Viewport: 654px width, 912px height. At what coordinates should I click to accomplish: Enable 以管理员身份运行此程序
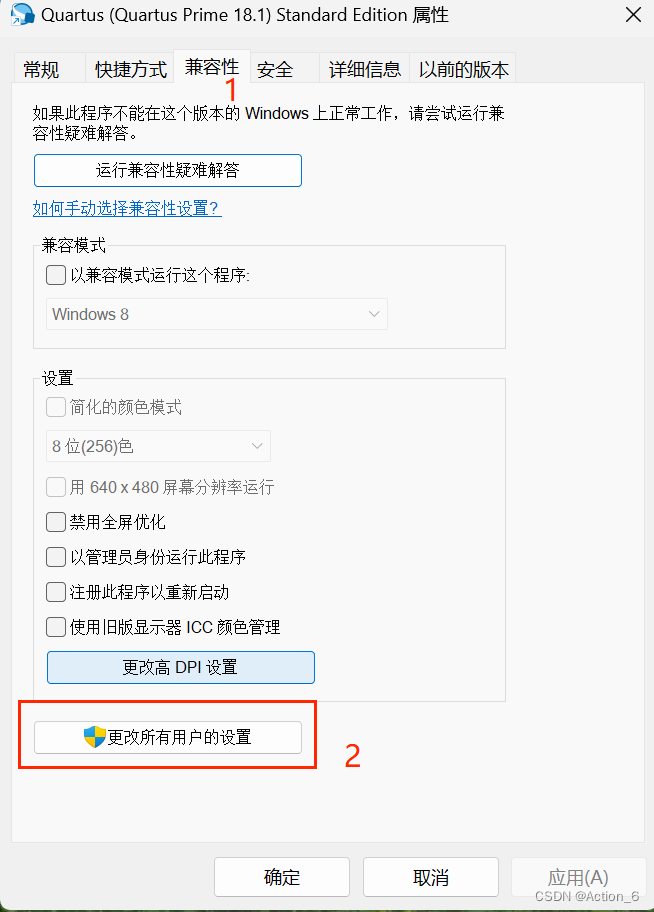(56, 556)
